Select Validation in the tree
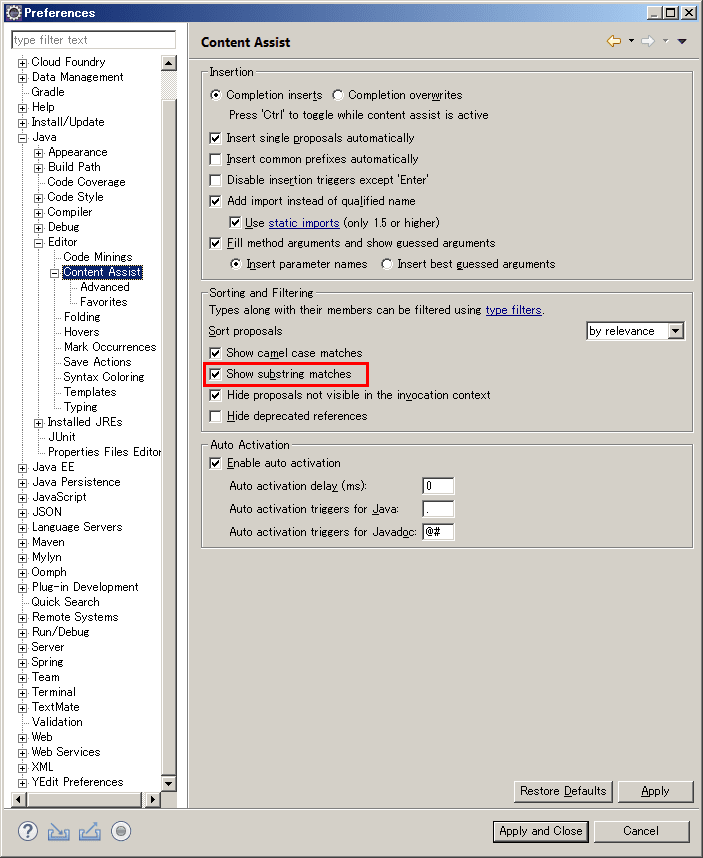The height and width of the screenshot is (858, 703). 57,722
